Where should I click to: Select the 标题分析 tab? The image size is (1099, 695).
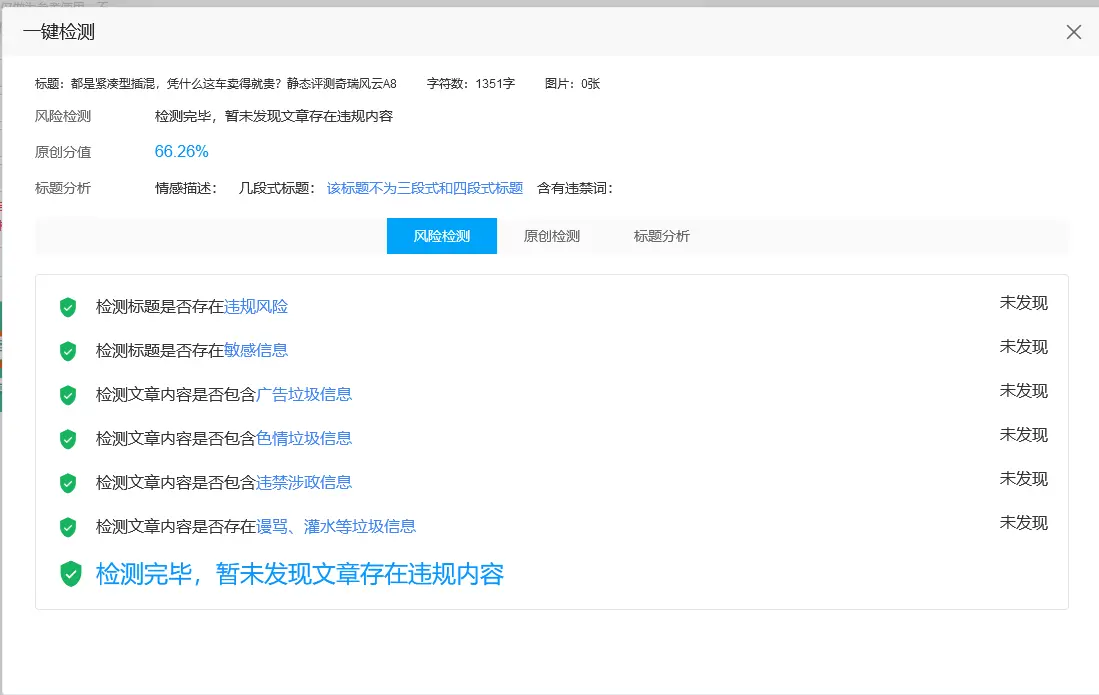point(661,237)
